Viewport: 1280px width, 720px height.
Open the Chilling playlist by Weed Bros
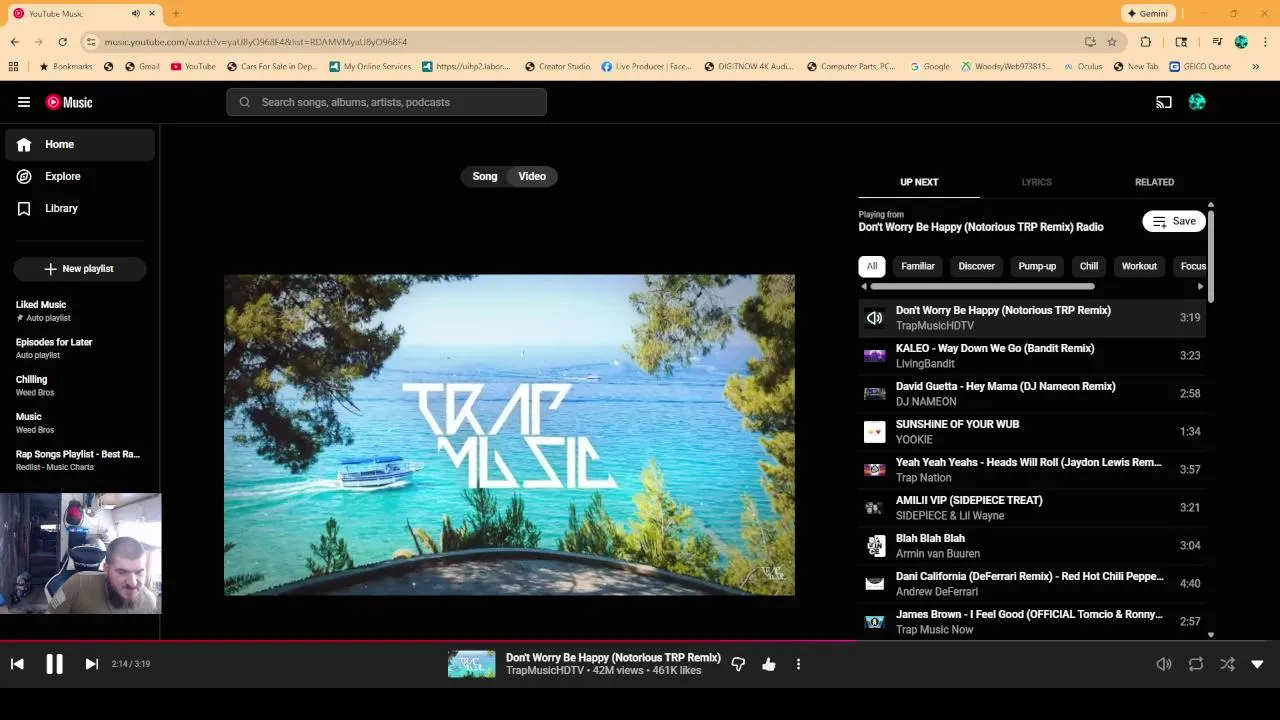tap(80, 386)
